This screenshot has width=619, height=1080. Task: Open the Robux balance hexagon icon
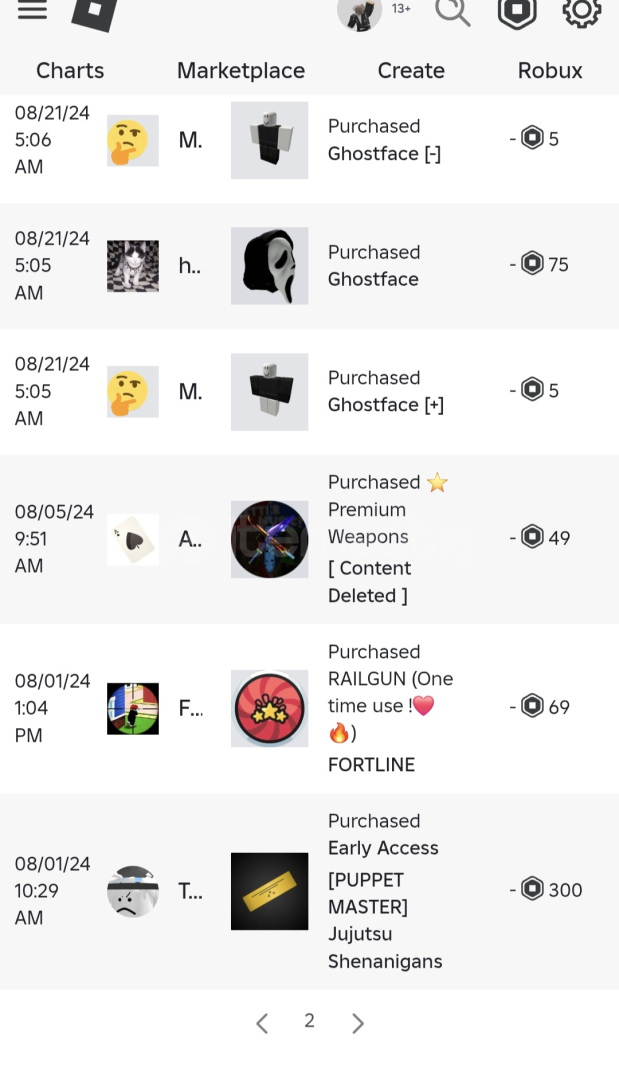pos(517,12)
